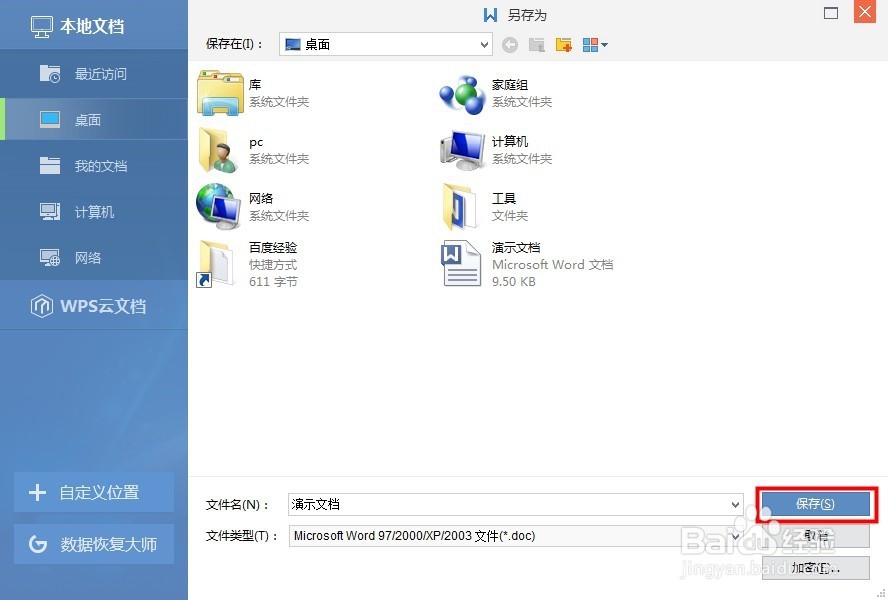Click the Up One Level folder icon

pos(536,44)
